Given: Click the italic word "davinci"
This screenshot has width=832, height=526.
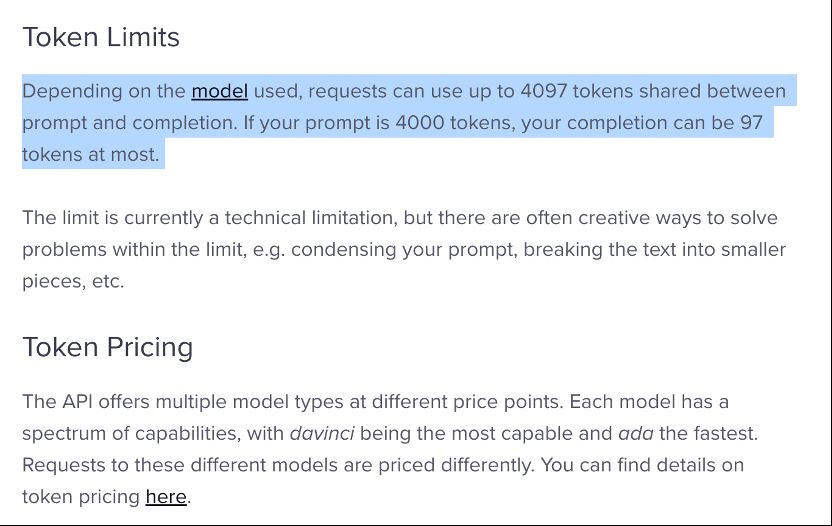Looking at the screenshot, I should tap(322, 434).
